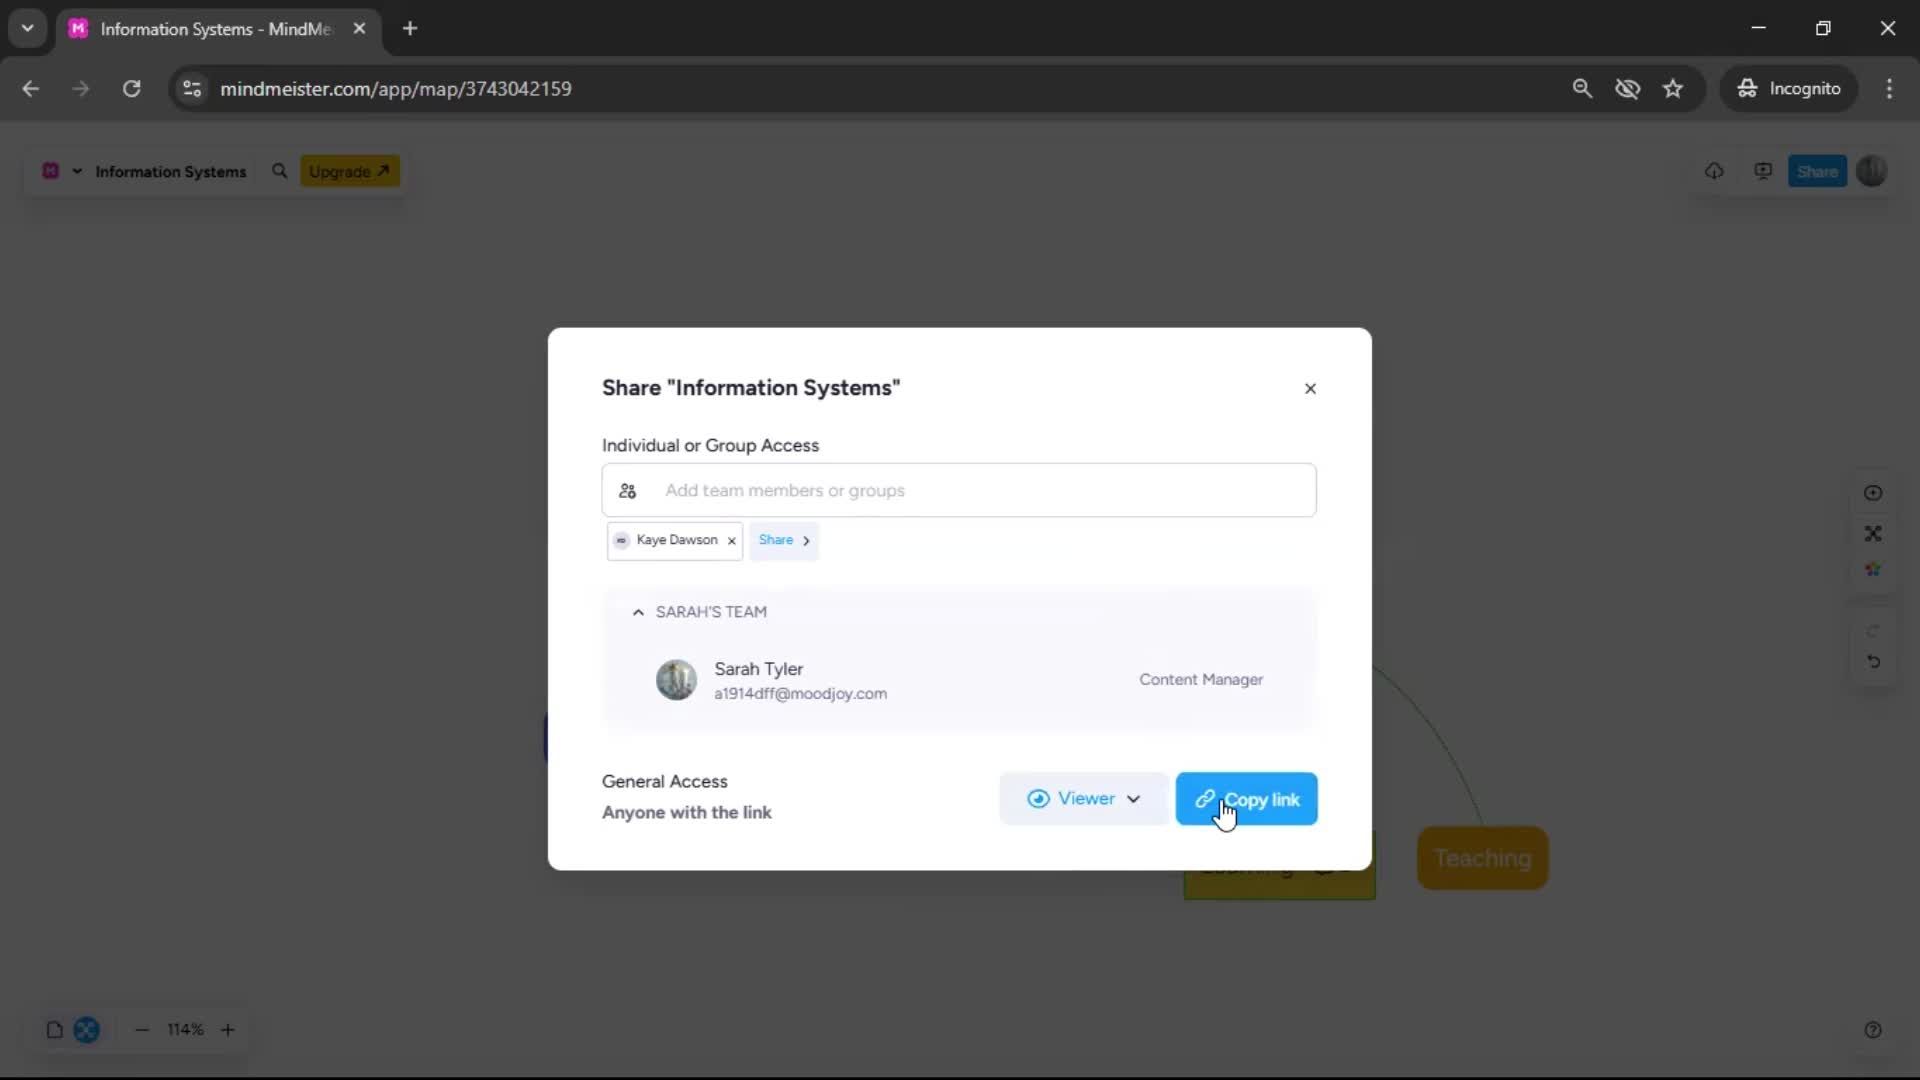Collapse the SARAH'S TEAM section

[638, 612]
